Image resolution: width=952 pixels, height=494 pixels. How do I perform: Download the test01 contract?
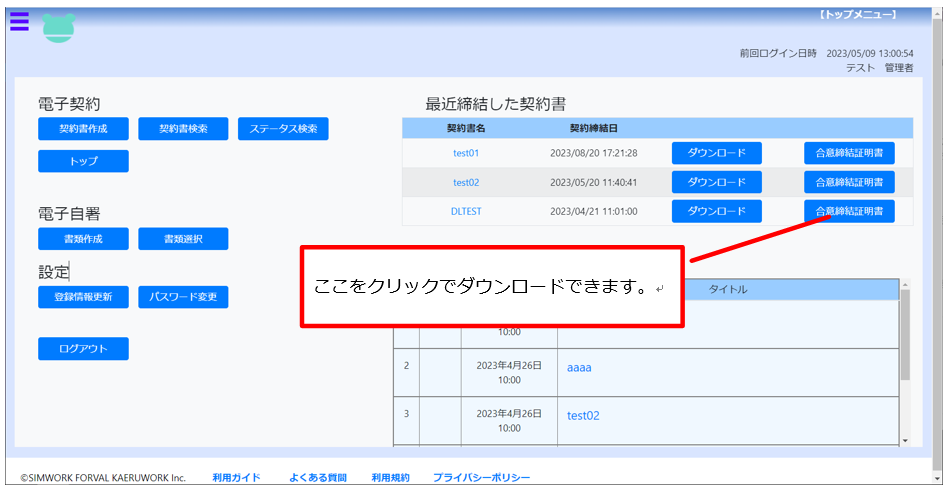716,153
